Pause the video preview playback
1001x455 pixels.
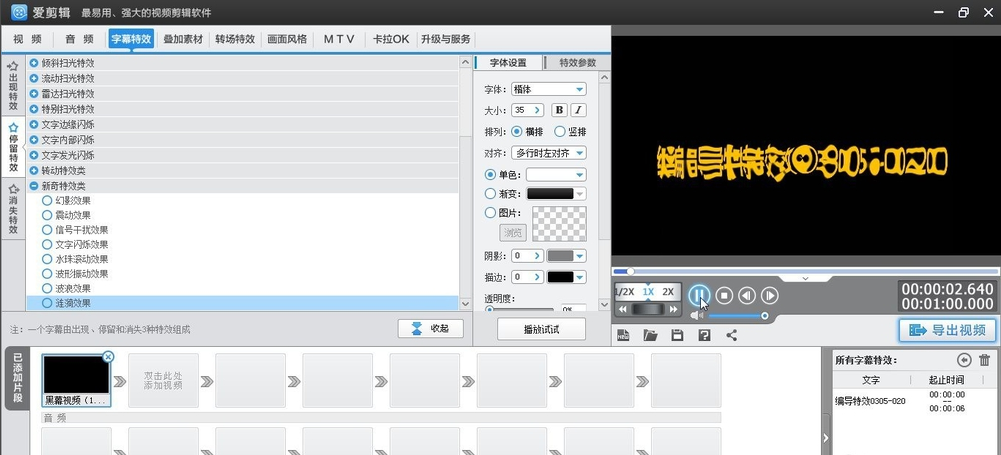point(699,295)
